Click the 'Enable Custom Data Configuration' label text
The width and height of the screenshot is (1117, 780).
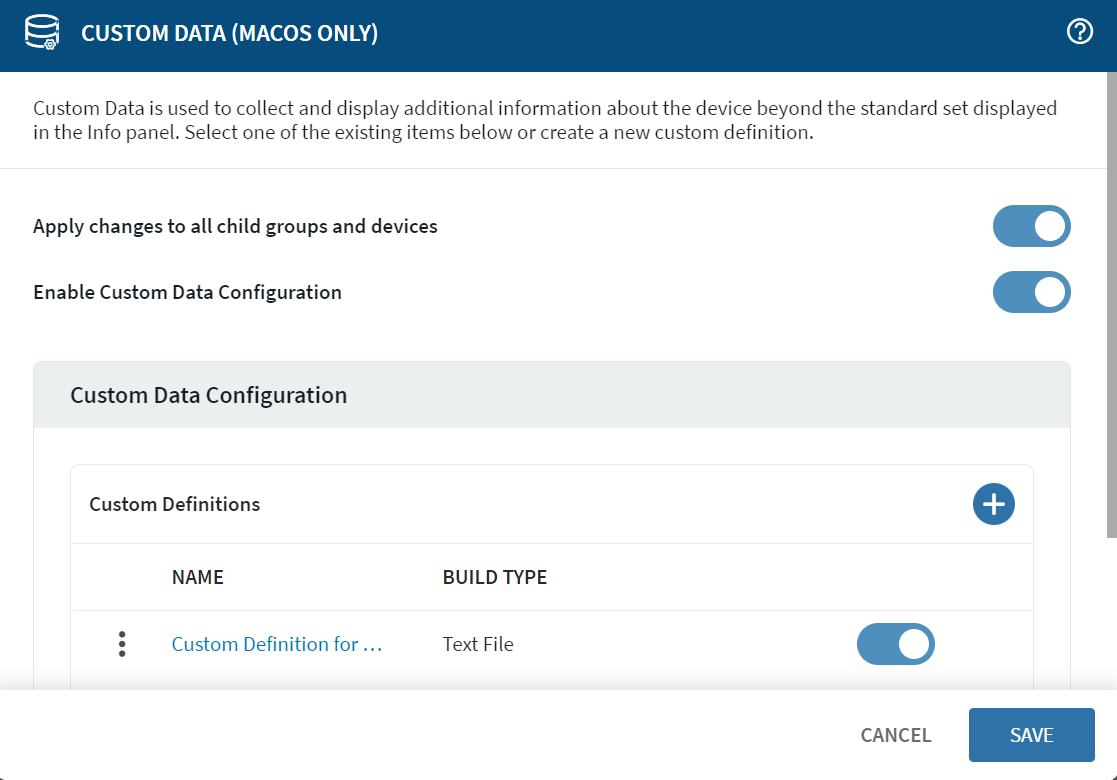[187, 293]
